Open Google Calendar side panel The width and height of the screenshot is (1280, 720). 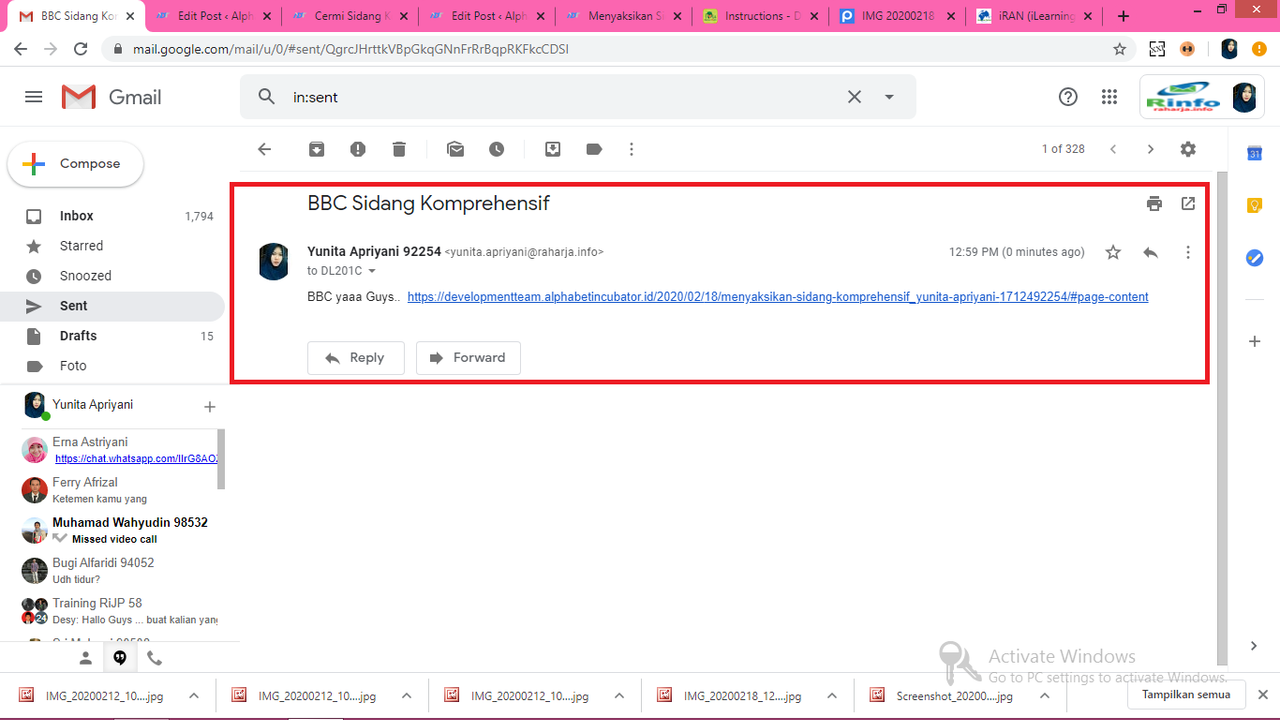[1254, 153]
